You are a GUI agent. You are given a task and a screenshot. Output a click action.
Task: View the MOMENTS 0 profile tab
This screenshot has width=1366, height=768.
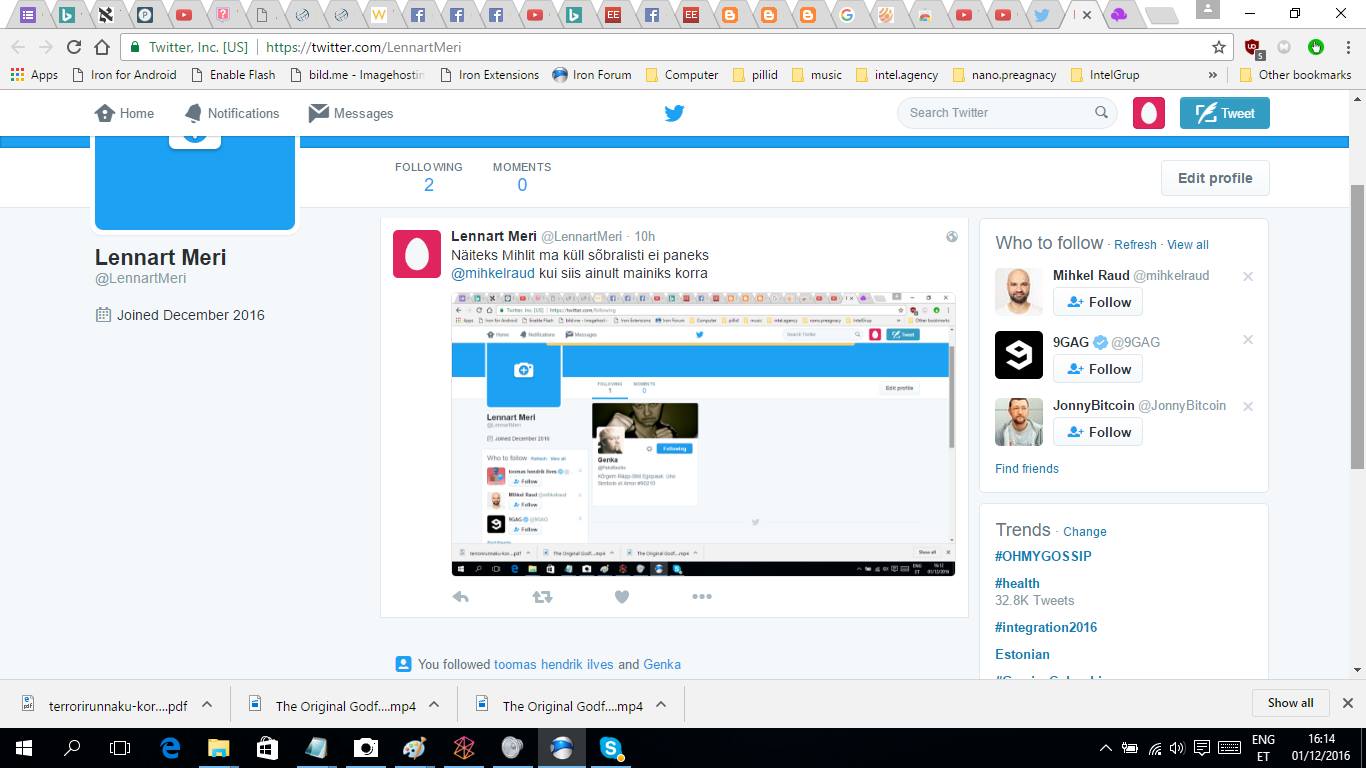[522, 177]
